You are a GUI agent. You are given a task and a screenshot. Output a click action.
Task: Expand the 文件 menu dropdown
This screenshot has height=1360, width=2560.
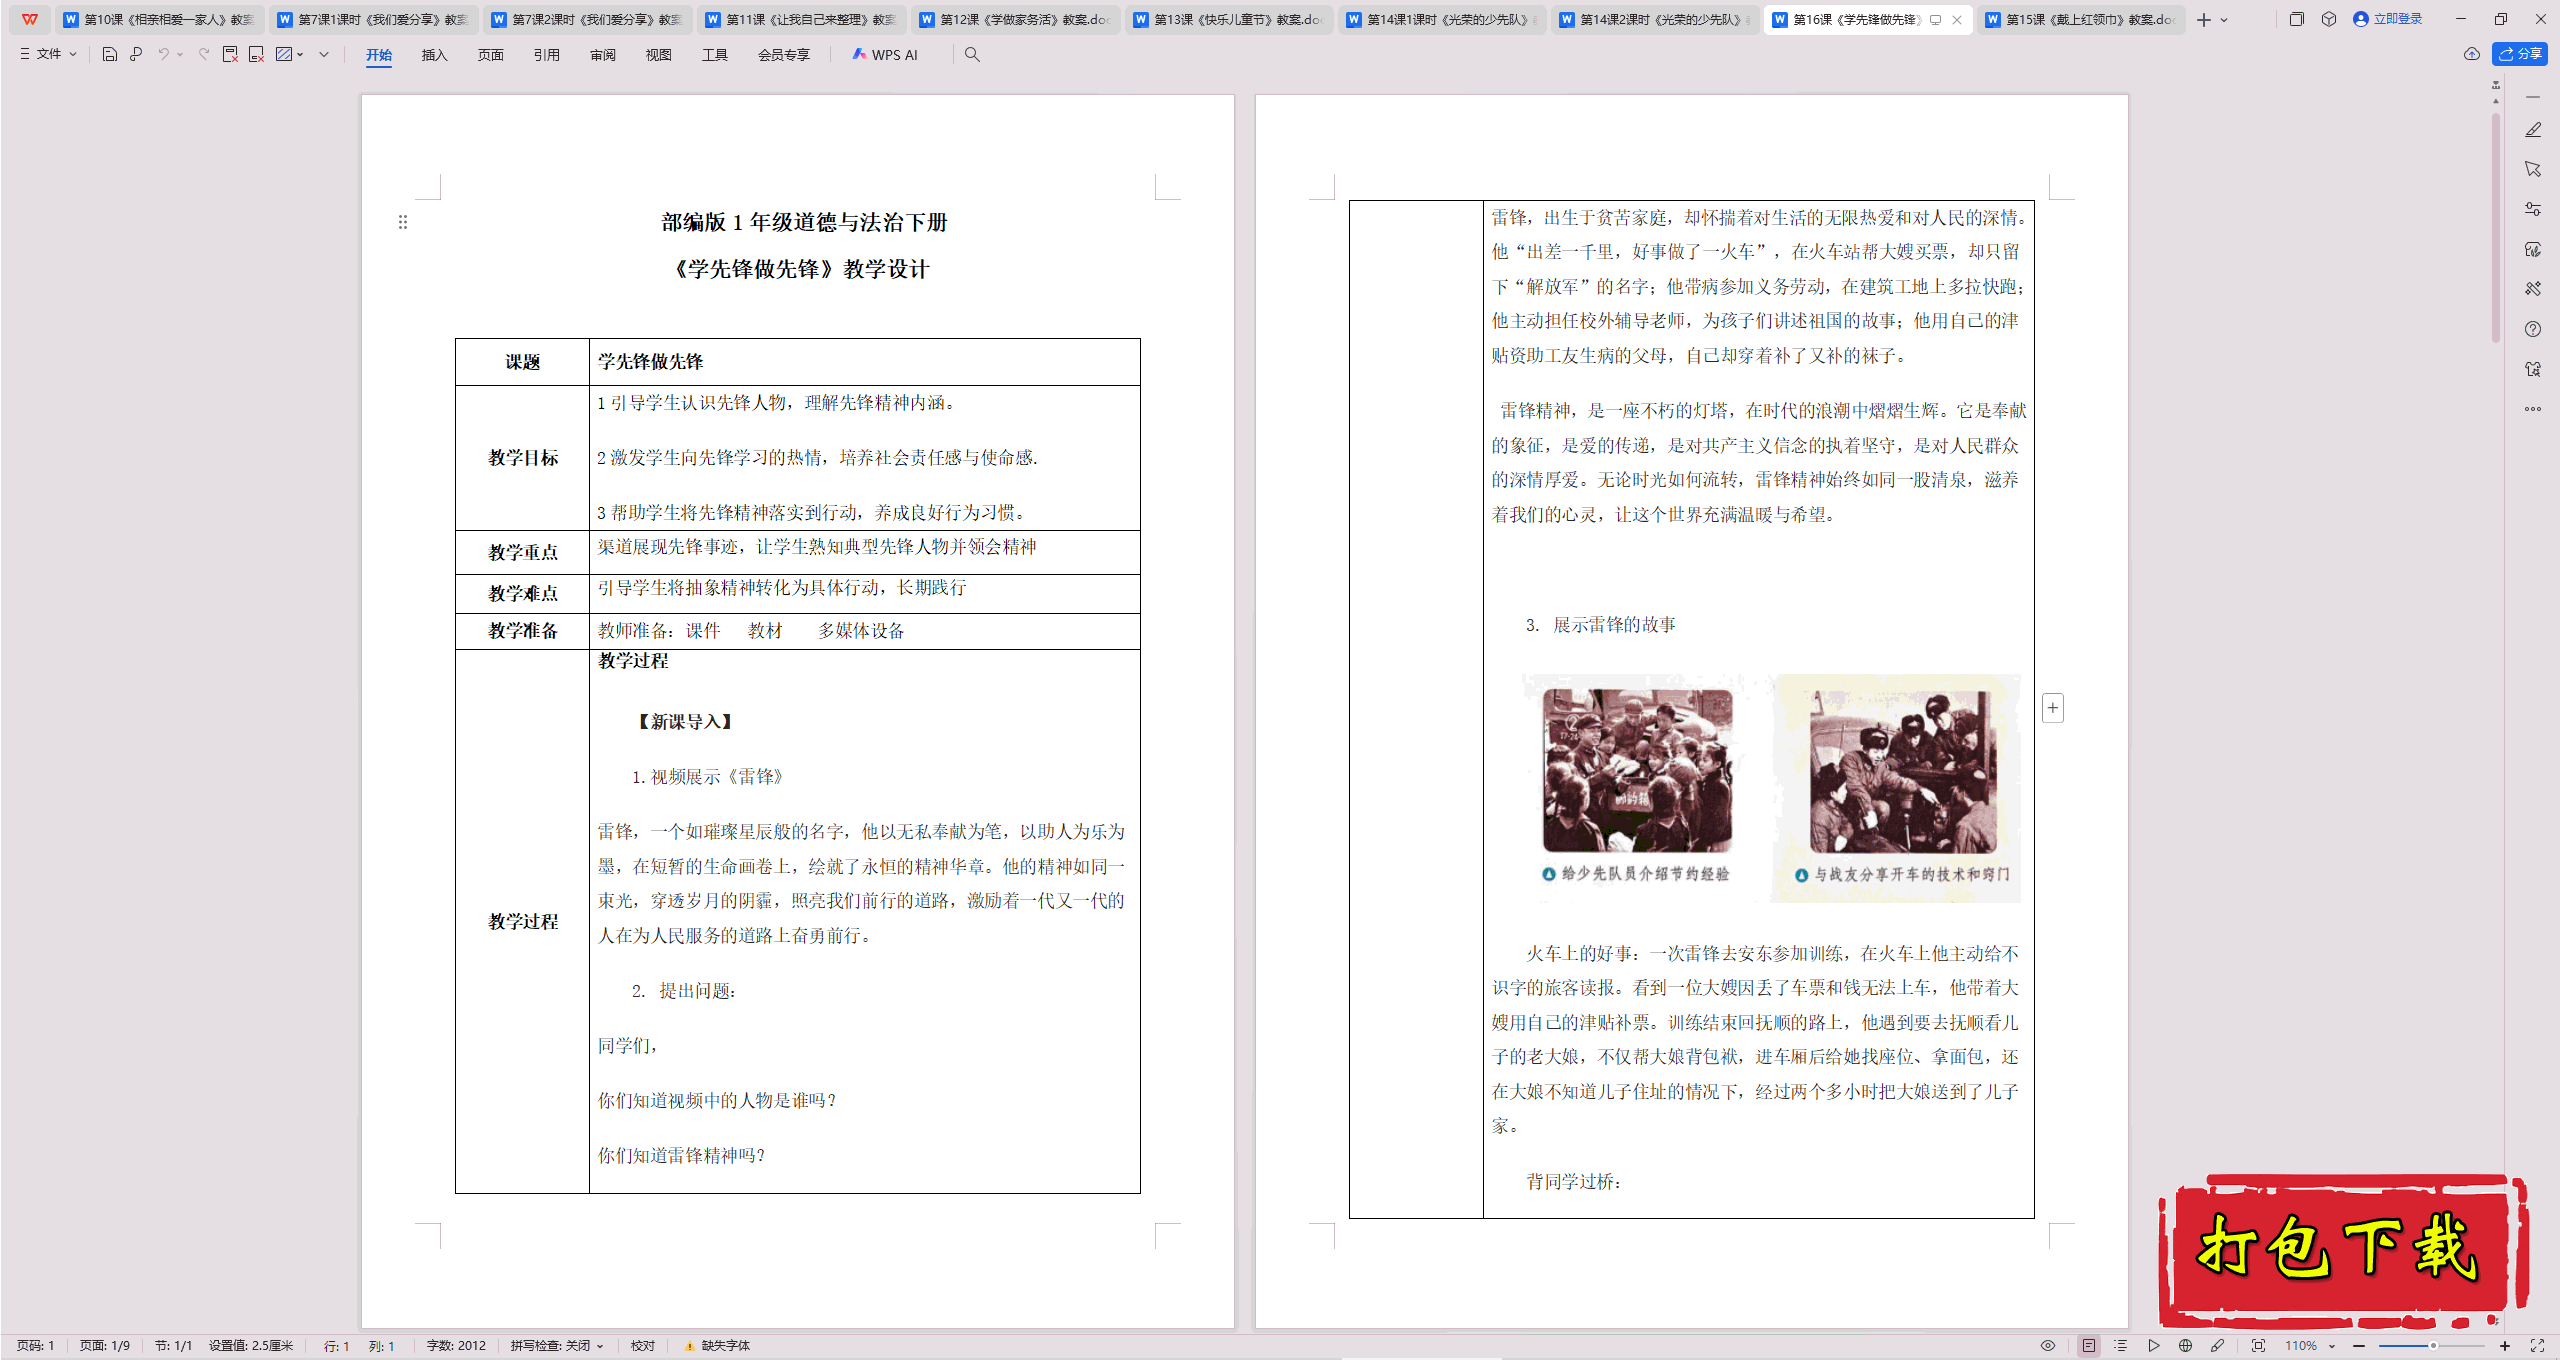click(x=49, y=54)
